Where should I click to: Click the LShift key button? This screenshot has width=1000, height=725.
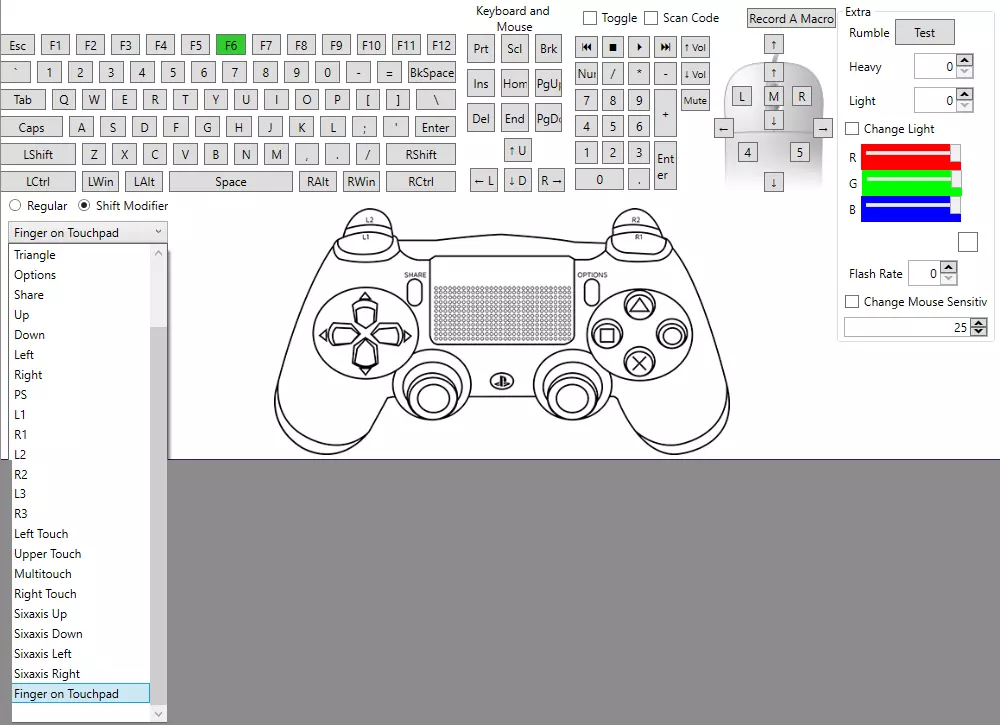pyautogui.click(x=38, y=154)
